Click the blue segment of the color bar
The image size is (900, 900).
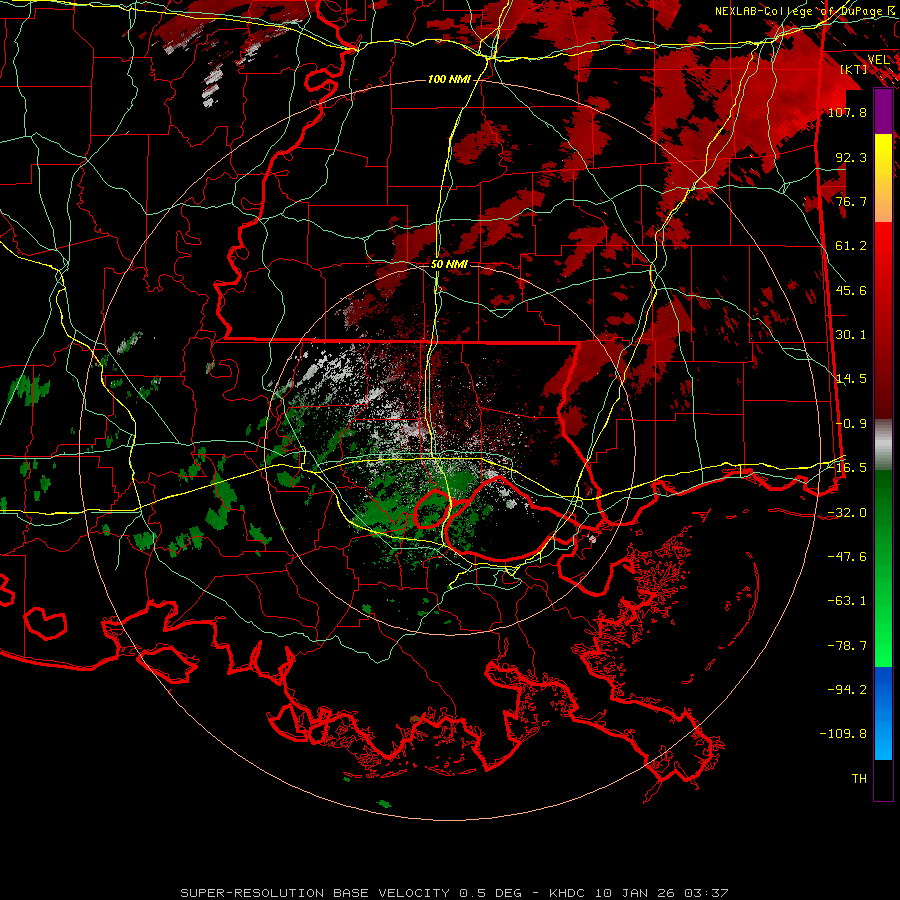pyautogui.click(x=883, y=713)
